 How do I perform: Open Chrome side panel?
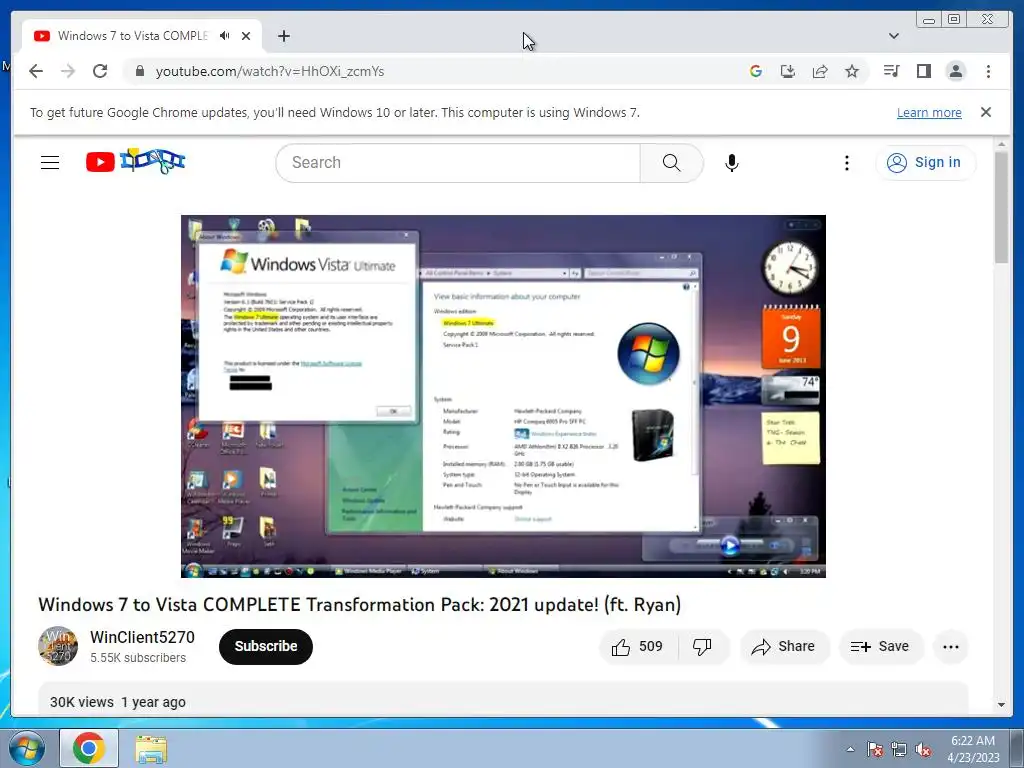923,71
